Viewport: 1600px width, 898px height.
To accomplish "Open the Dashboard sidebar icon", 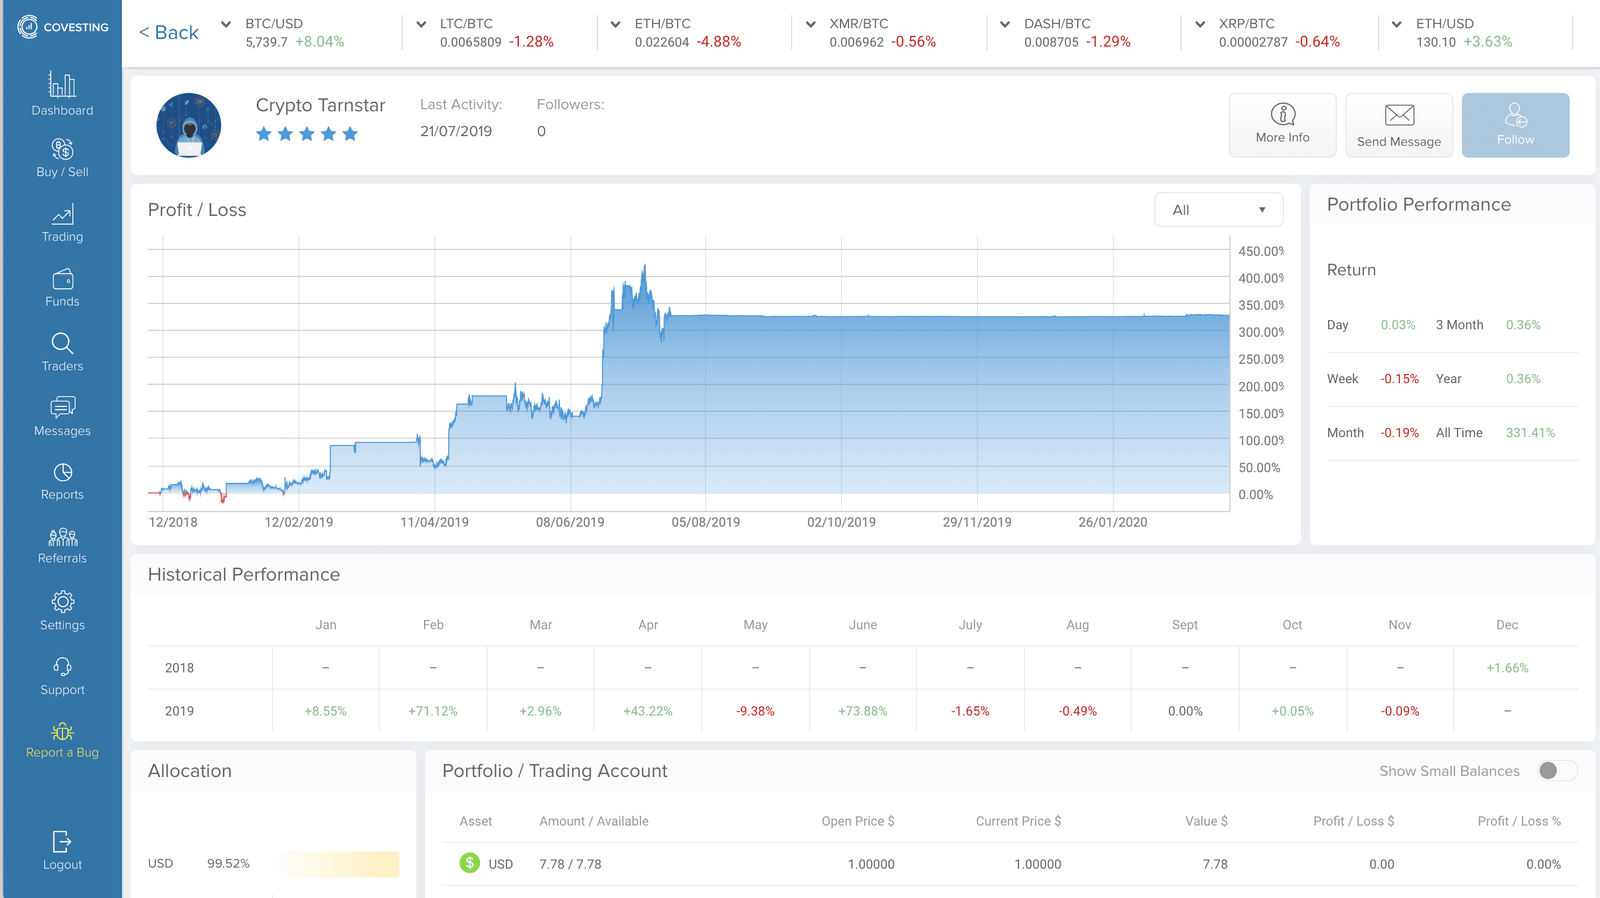I will coord(62,86).
